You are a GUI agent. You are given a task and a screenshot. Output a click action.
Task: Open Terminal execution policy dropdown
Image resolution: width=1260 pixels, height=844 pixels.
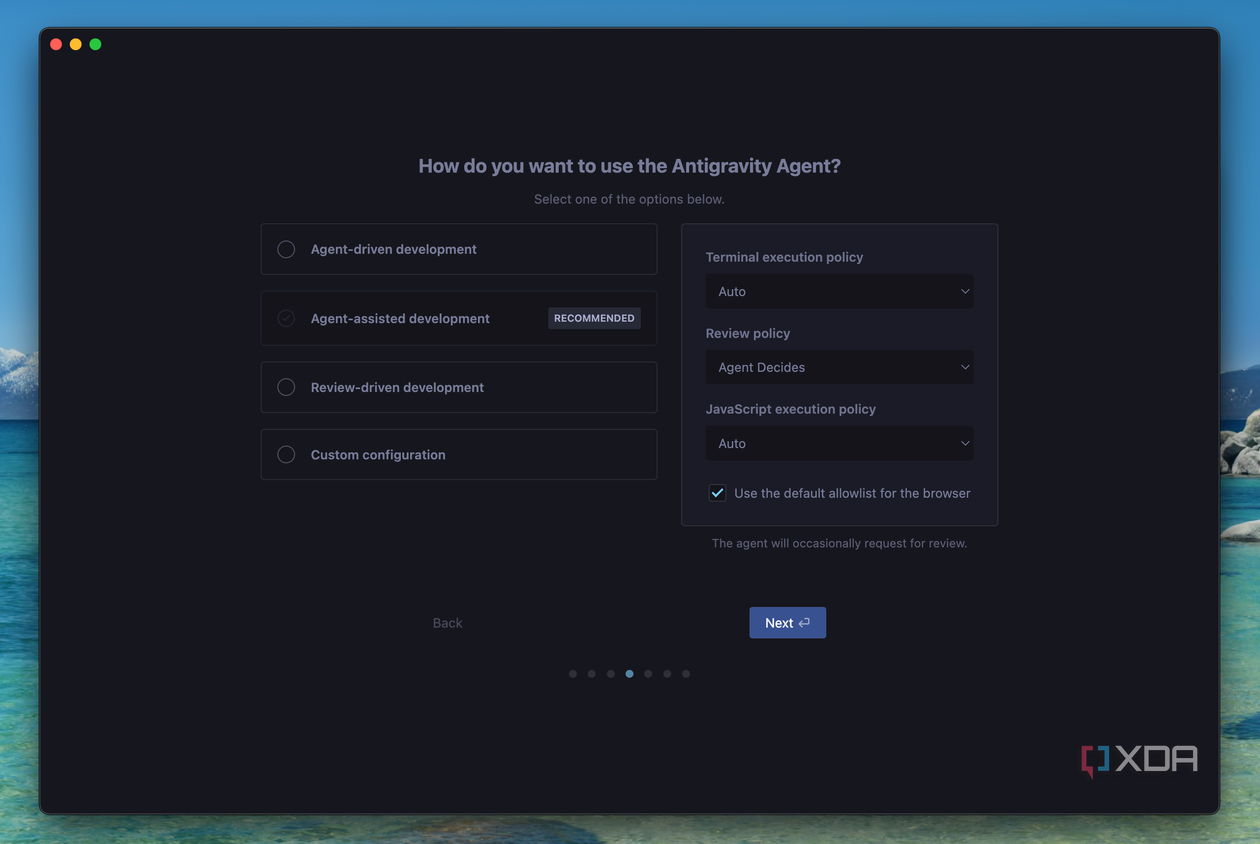[839, 291]
